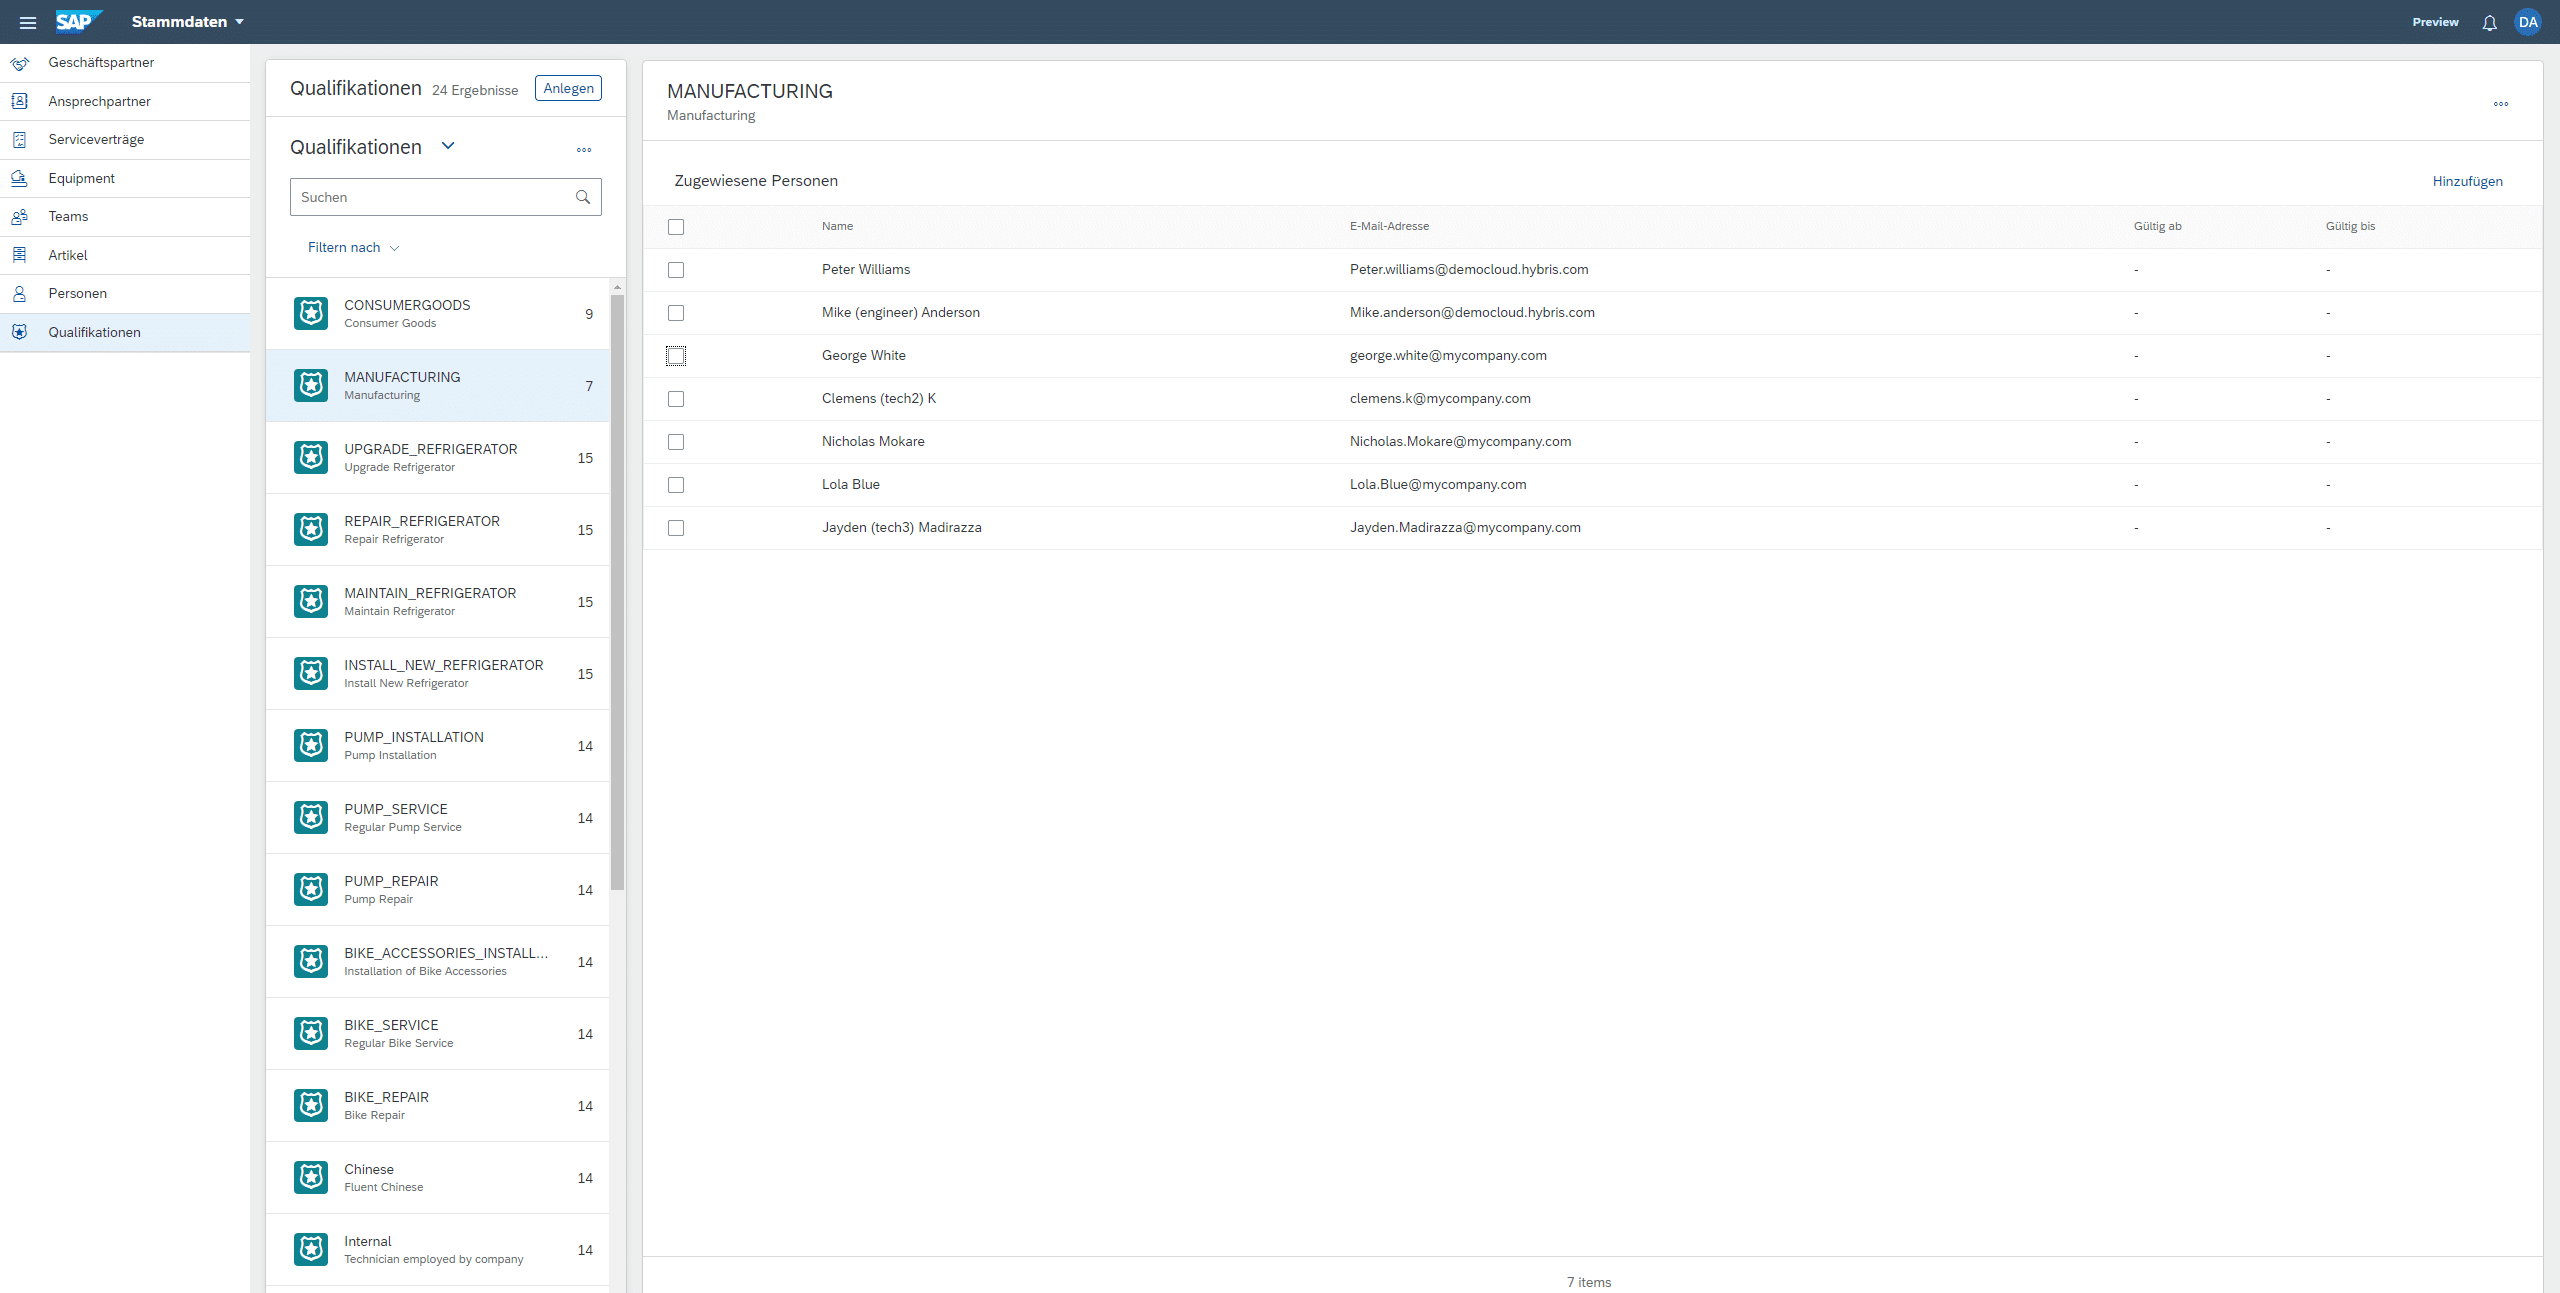2560x1293 pixels.
Task: Click the PUMP_REPAIR qualification badge icon
Action: tap(311, 889)
